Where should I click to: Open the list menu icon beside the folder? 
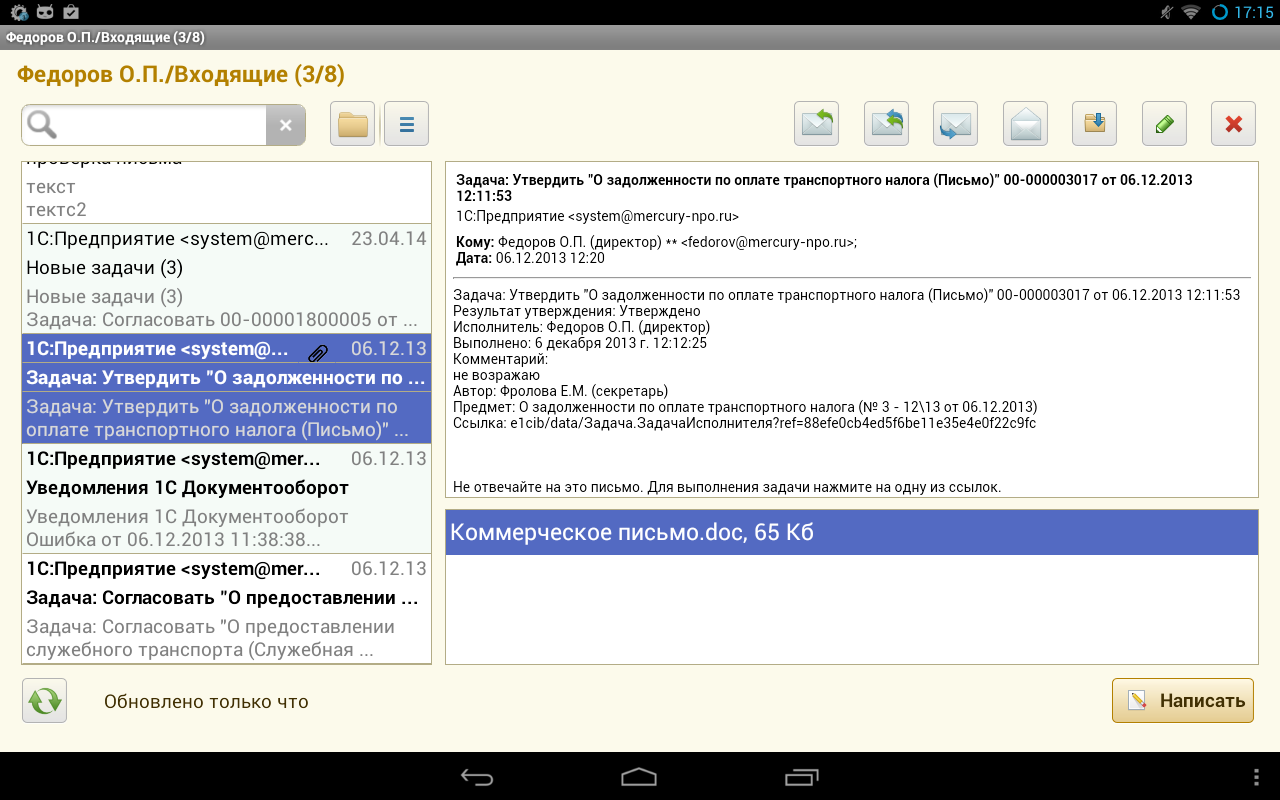click(x=407, y=125)
